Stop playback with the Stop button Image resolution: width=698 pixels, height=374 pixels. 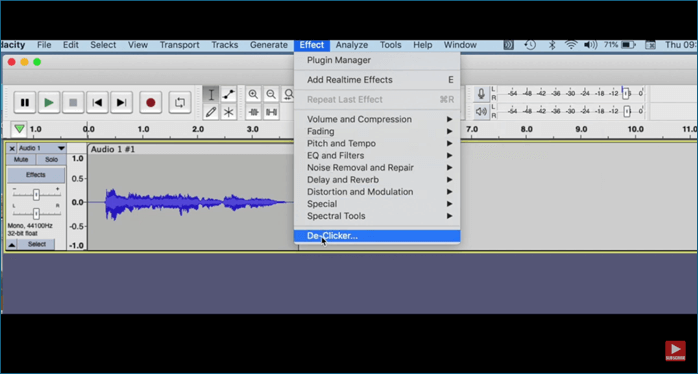click(x=73, y=103)
